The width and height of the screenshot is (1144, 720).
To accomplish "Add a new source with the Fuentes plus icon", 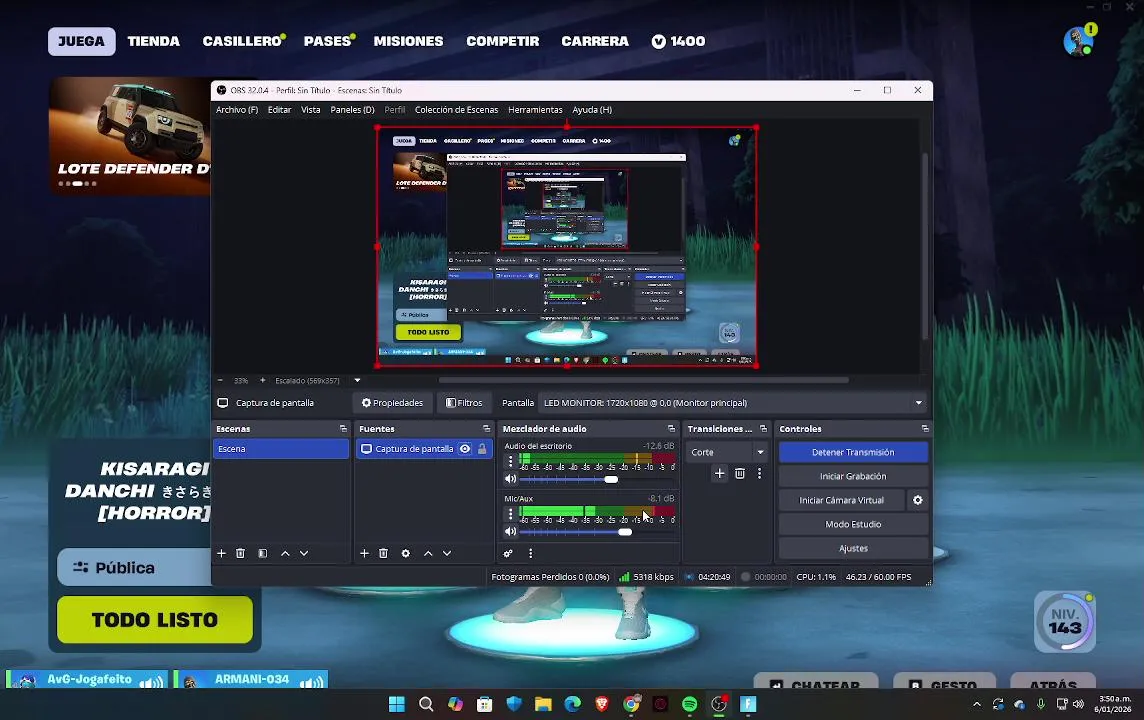I will tap(364, 554).
